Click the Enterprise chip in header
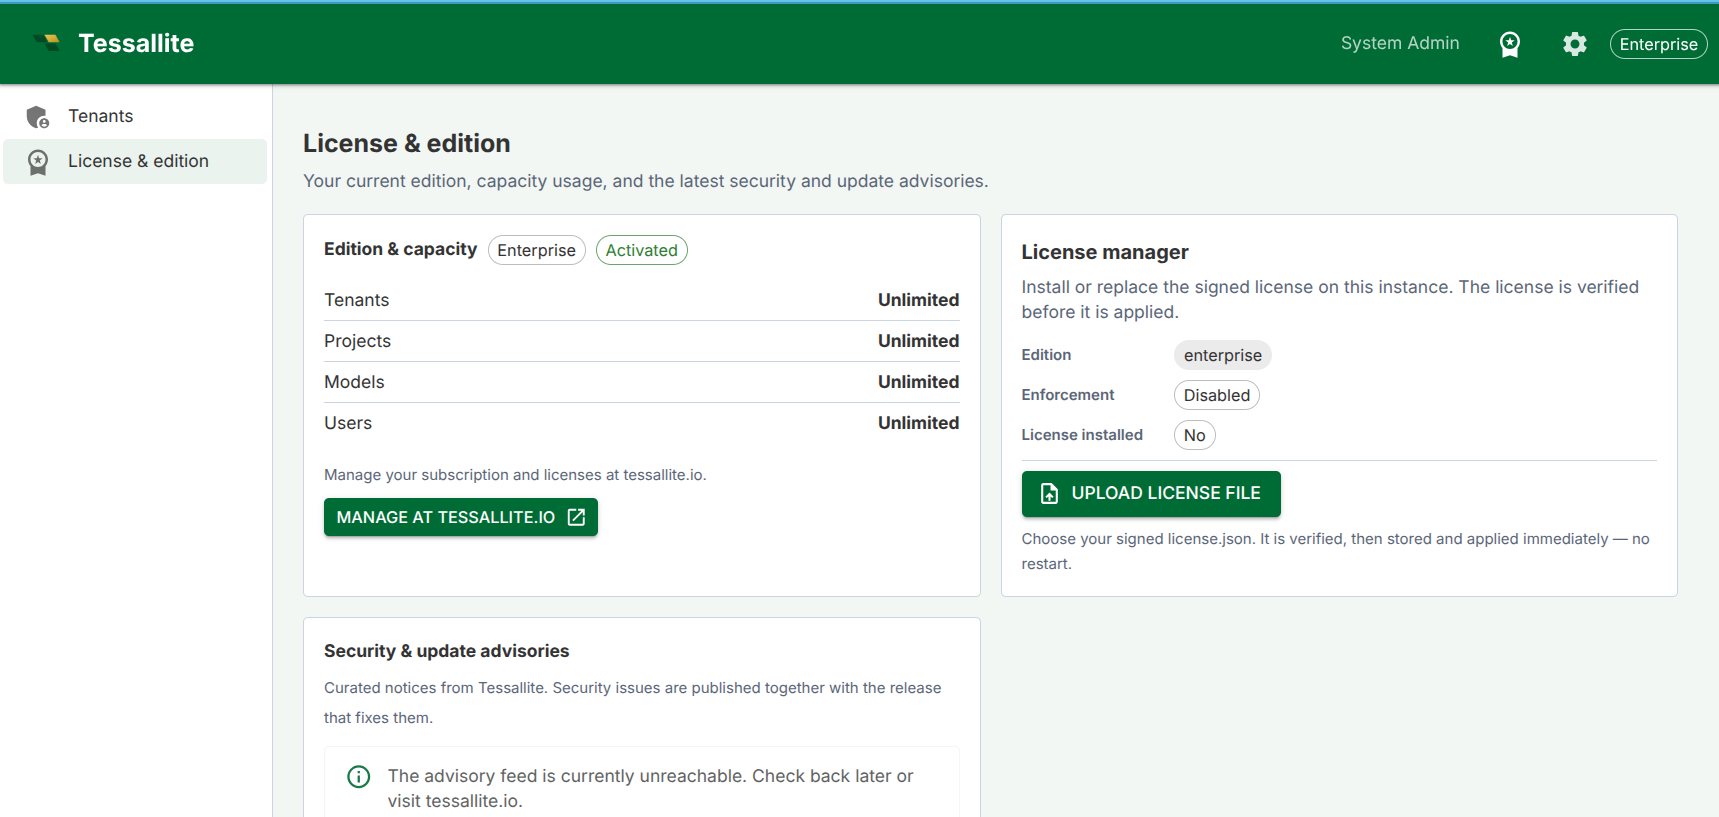The width and height of the screenshot is (1719, 817). coord(1658,44)
